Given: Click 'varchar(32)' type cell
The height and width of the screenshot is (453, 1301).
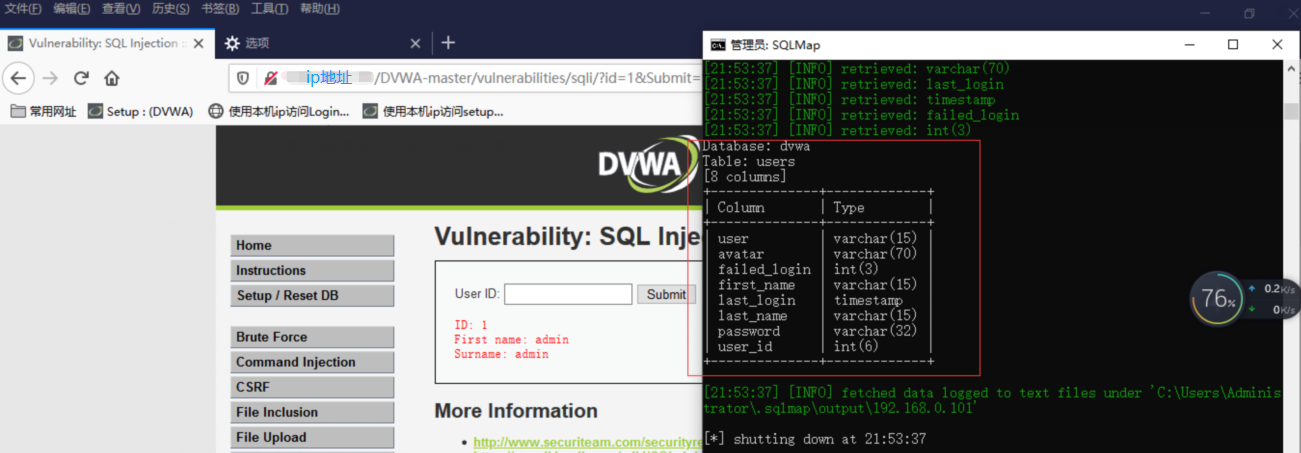Looking at the screenshot, I should pyautogui.click(x=876, y=331).
